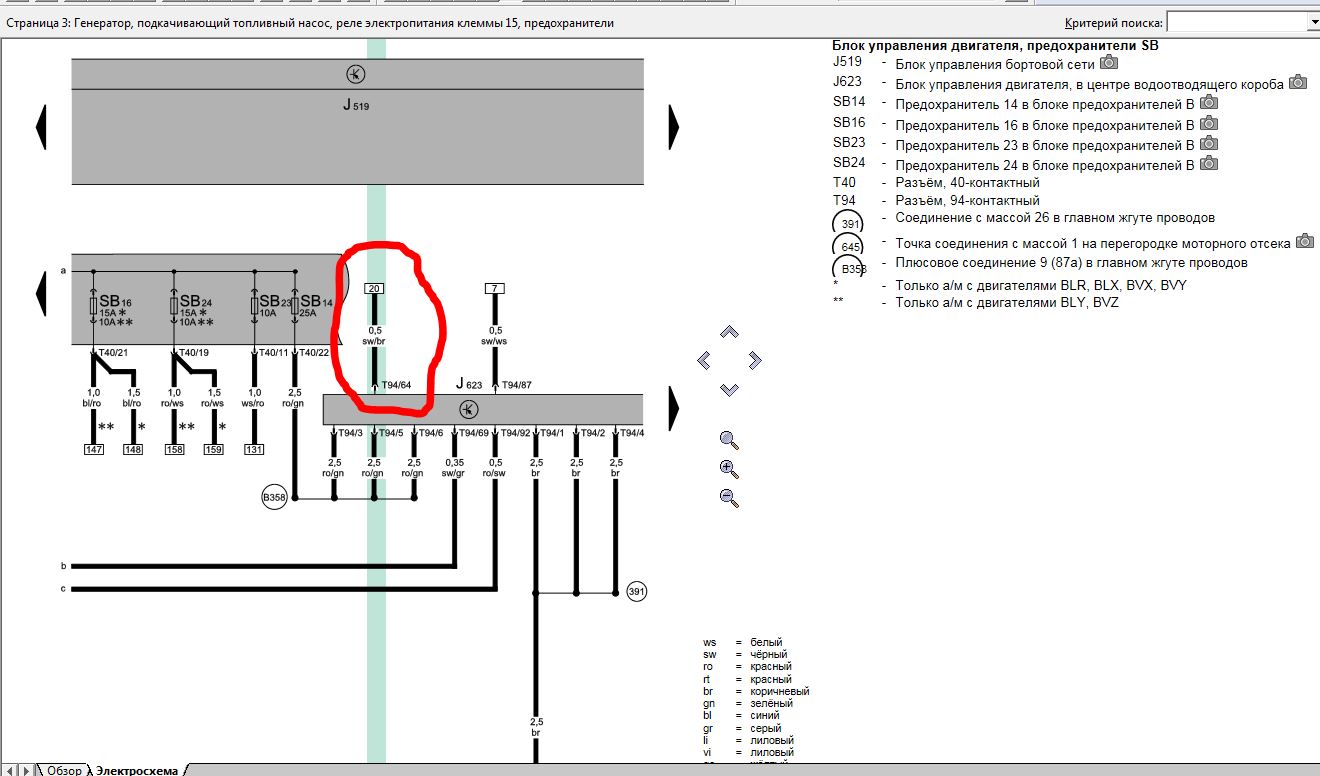The width and height of the screenshot is (1320, 776).
Task: Pan diagram left with the left chevron
Action: click(x=704, y=360)
